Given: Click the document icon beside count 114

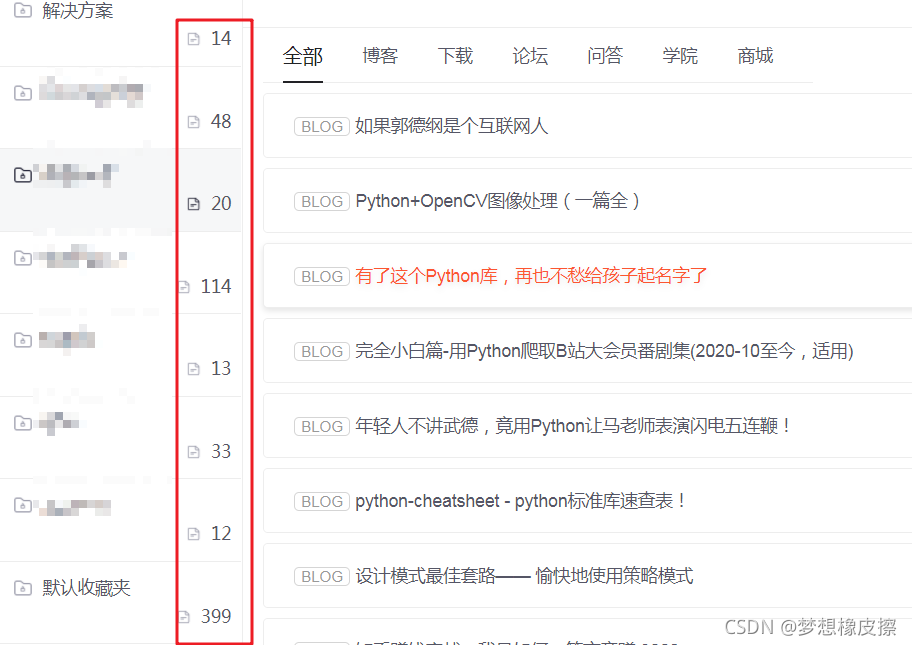Looking at the screenshot, I should pos(184,287).
